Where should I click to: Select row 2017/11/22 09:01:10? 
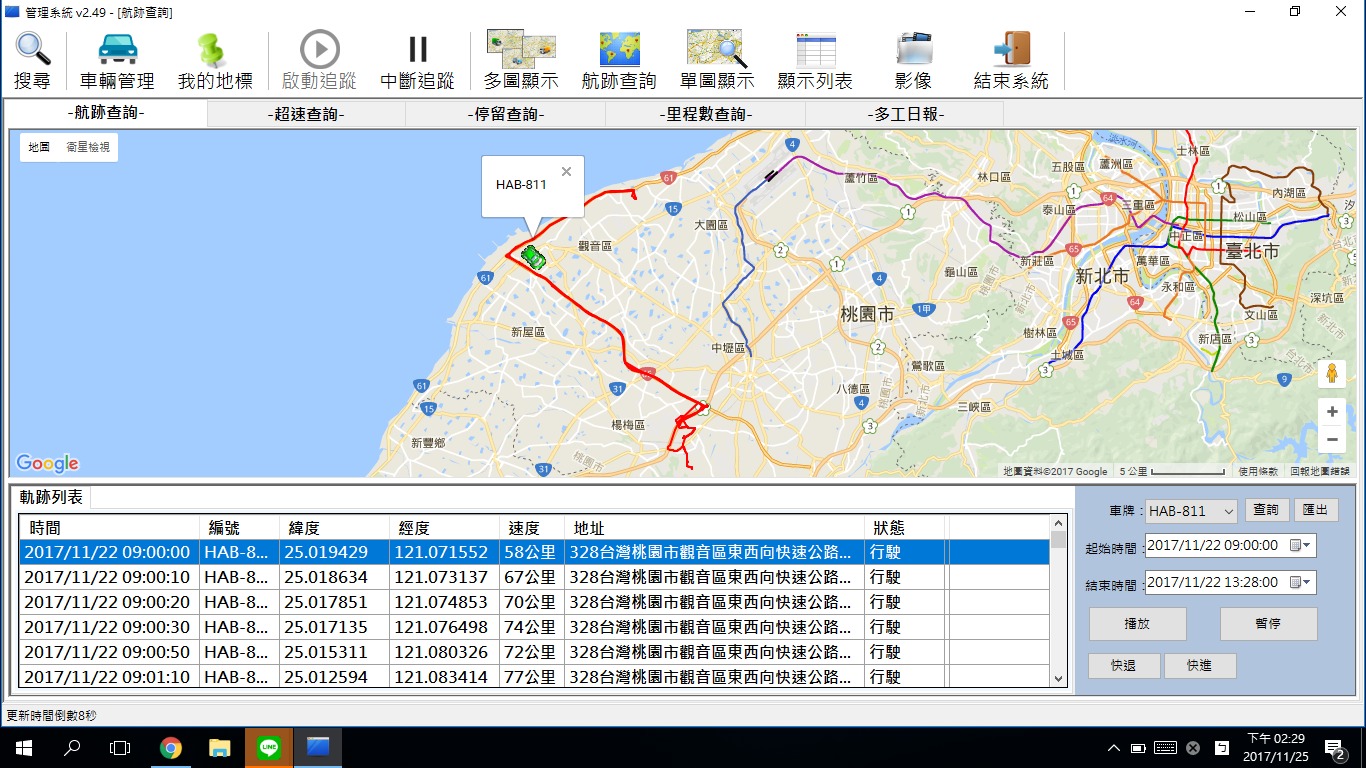pos(535,676)
